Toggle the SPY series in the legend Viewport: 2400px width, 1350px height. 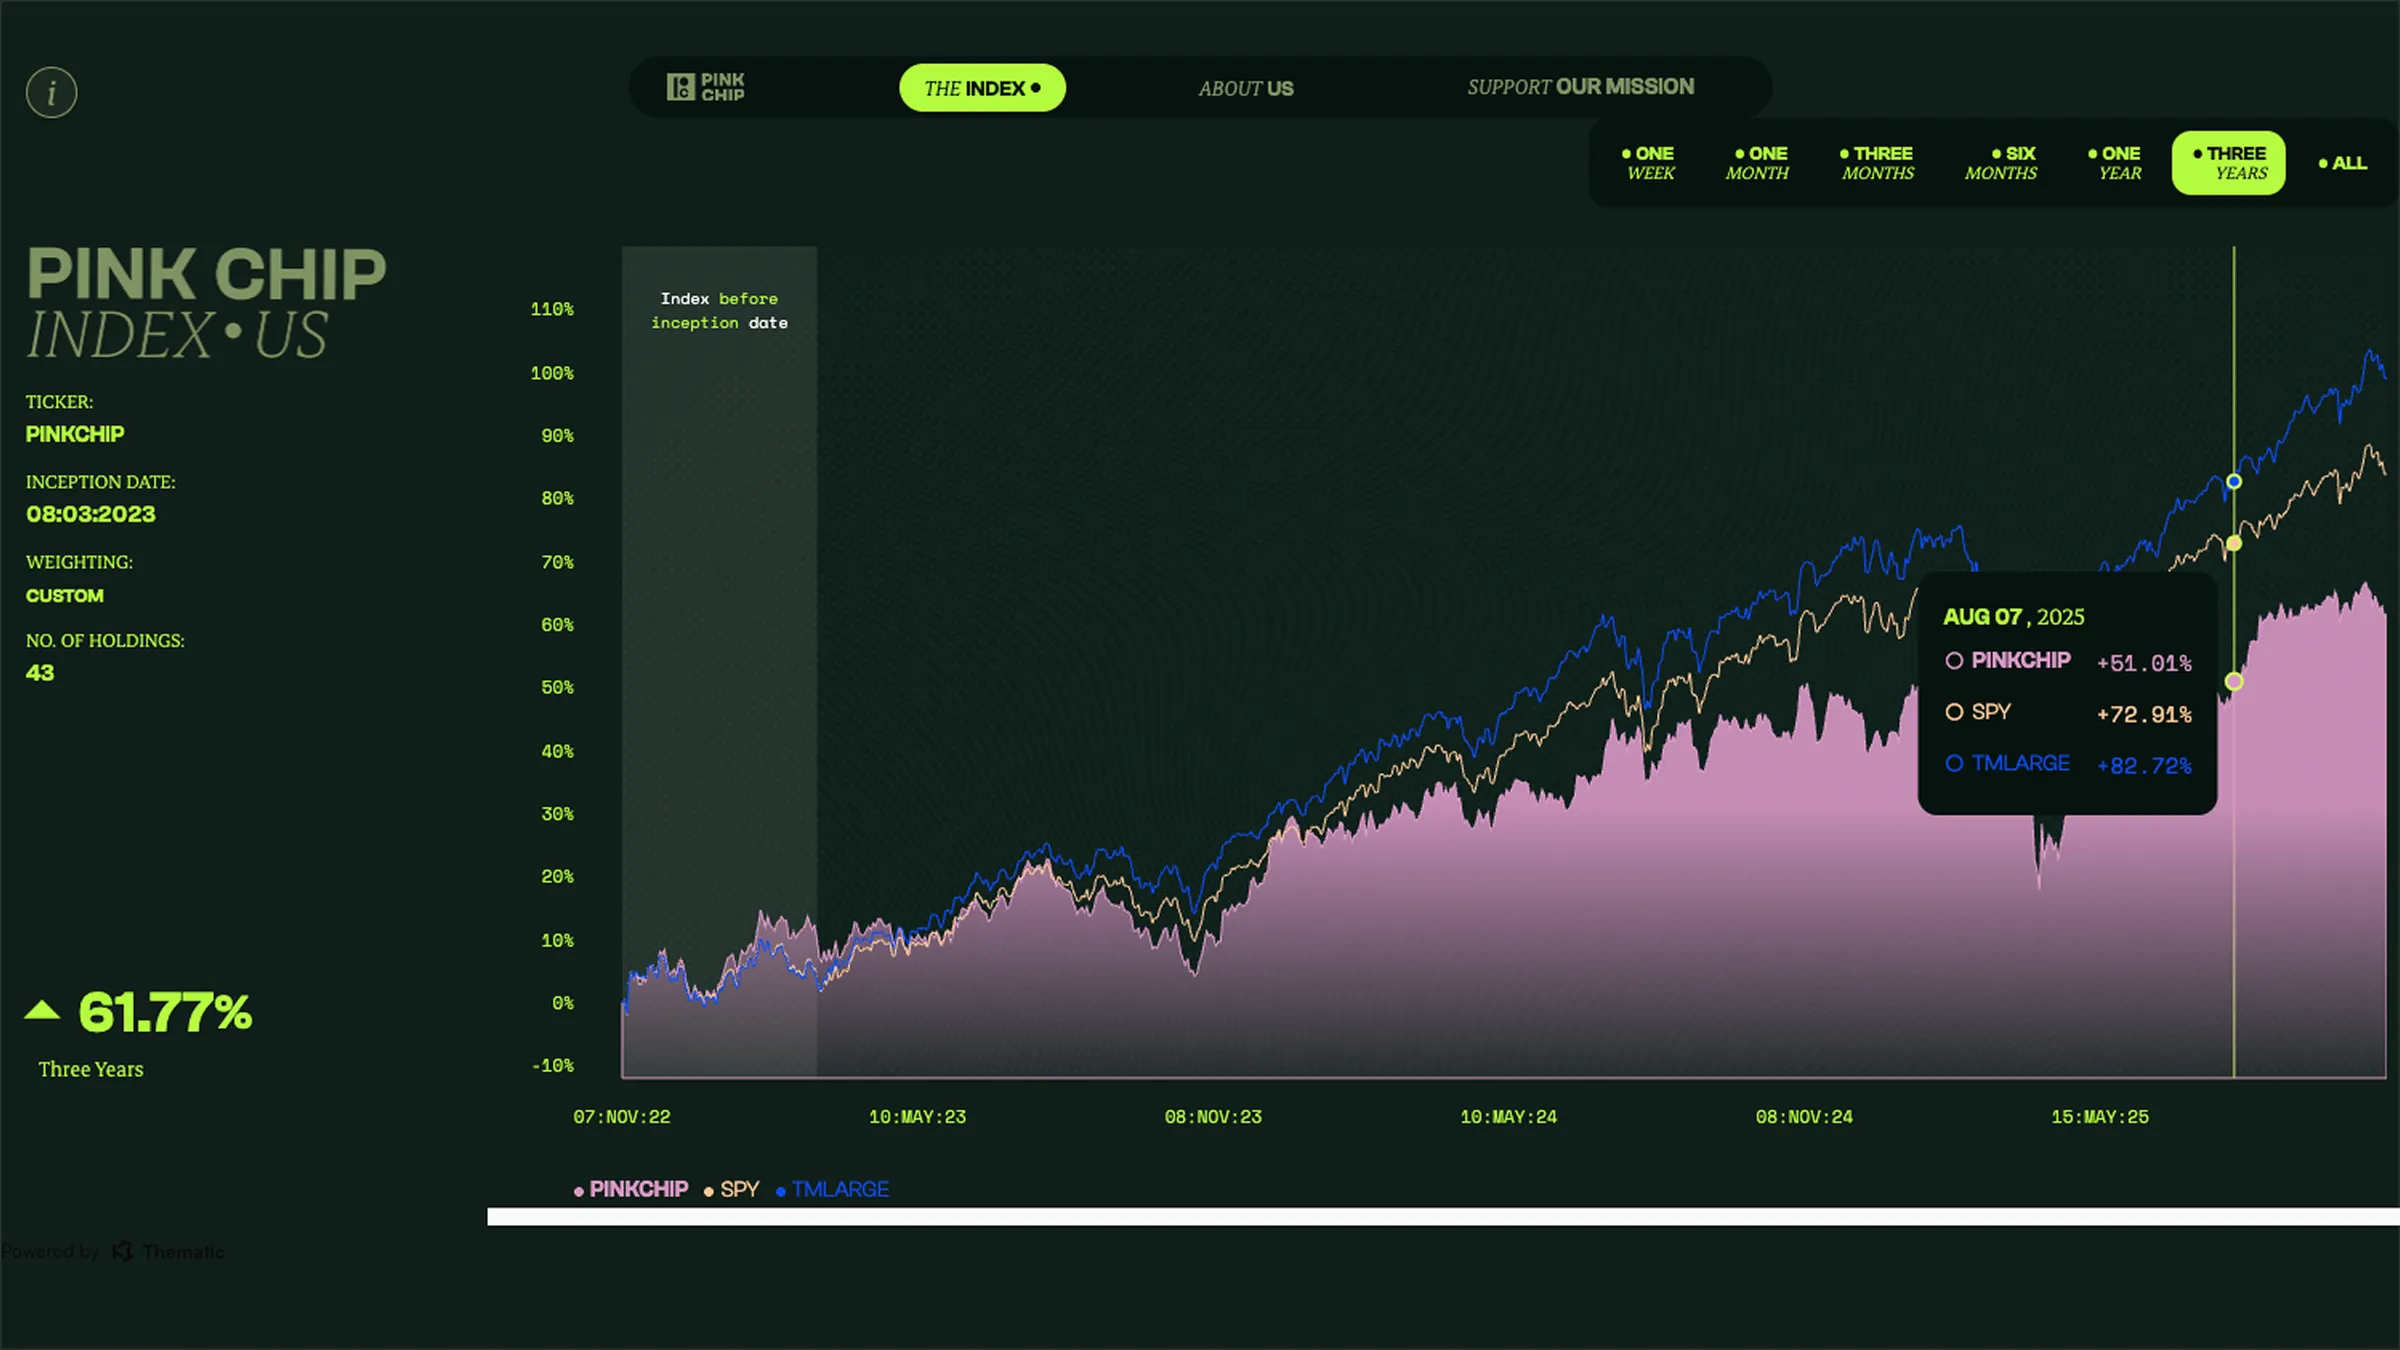coord(740,1189)
